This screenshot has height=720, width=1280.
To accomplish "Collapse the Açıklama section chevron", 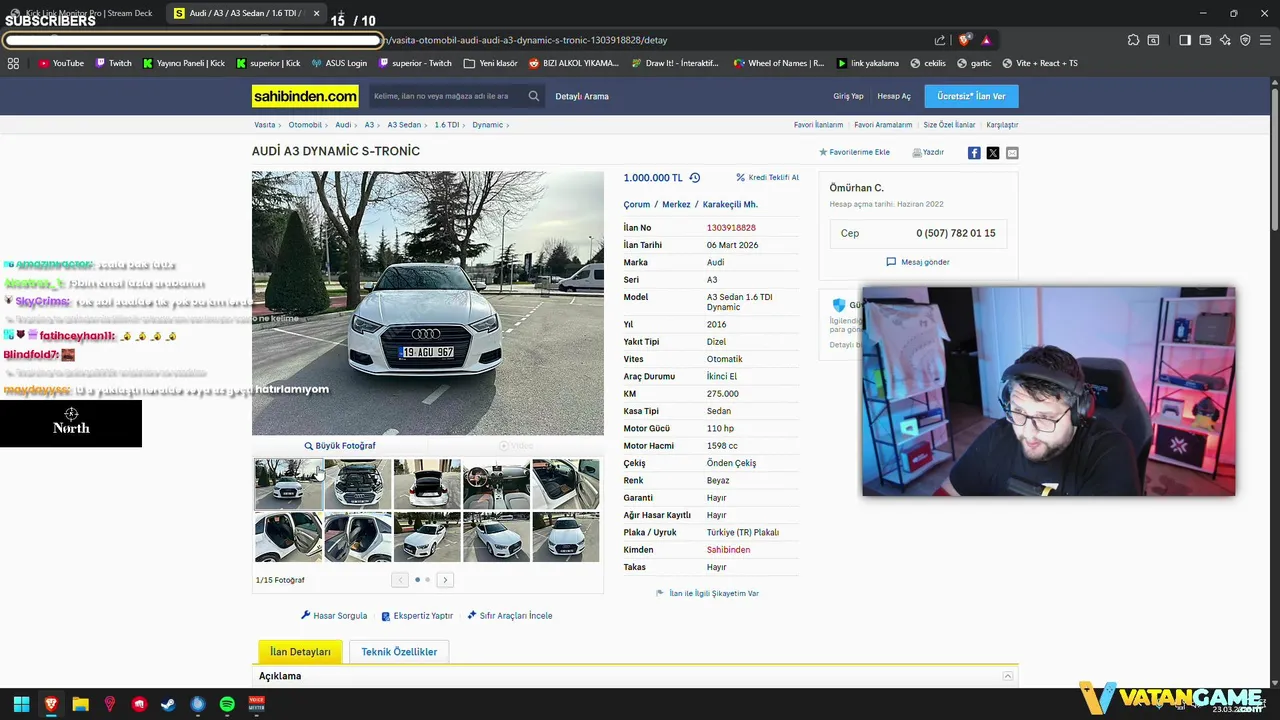I will tap(1008, 676).
